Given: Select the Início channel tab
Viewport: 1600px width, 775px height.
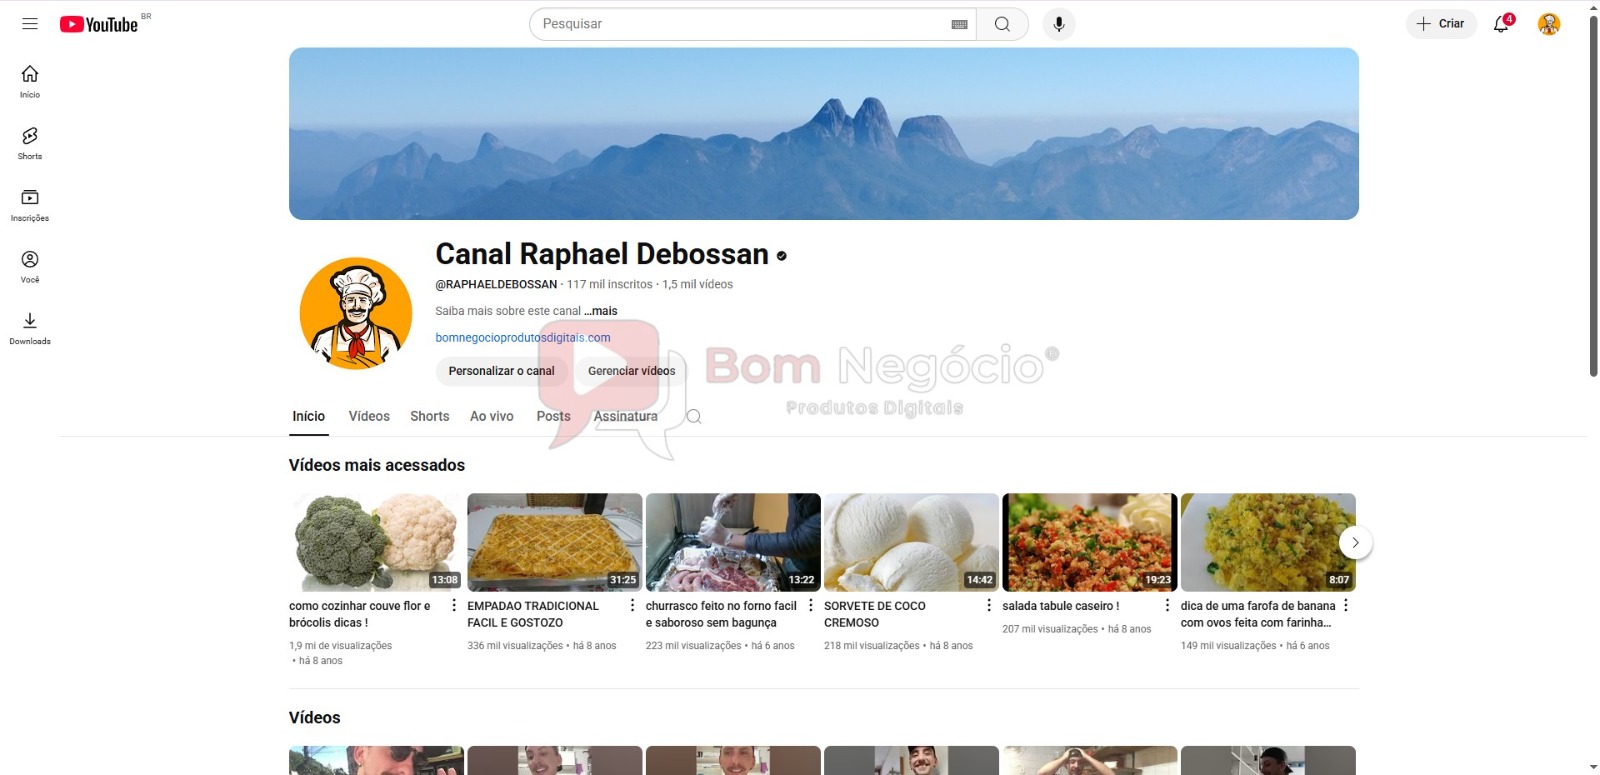Looking at the screenshot, I should pos(309,417).
